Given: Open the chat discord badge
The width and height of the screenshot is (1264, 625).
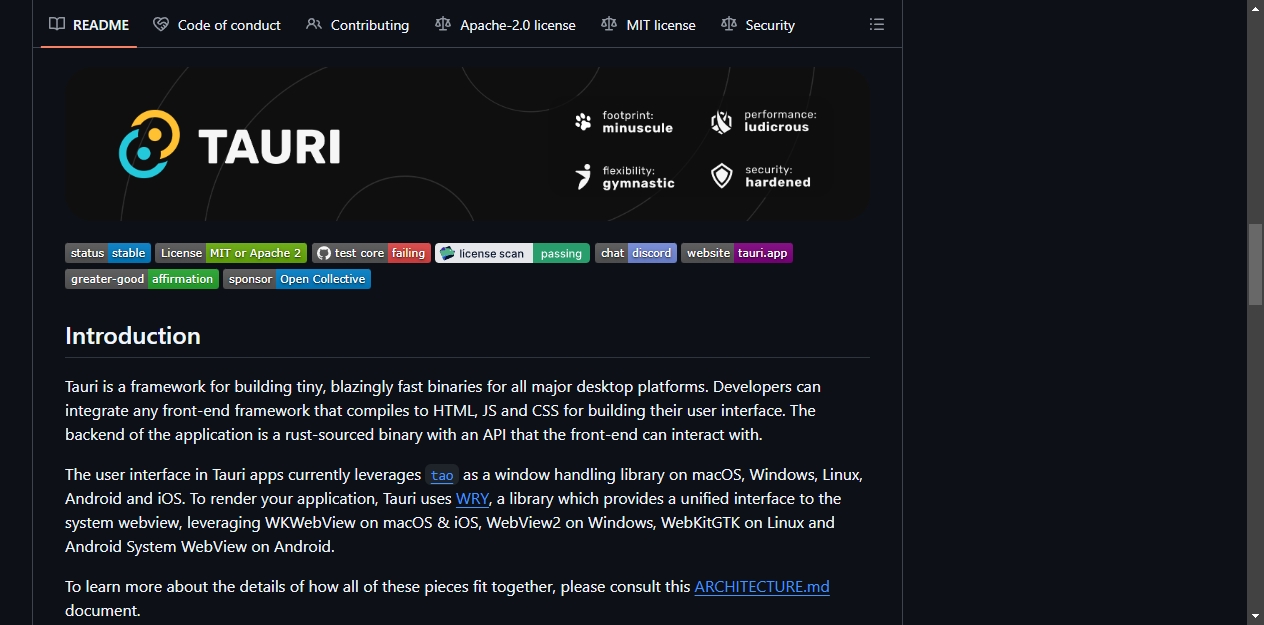Looking at the screenshot, I should coord(636,253).
